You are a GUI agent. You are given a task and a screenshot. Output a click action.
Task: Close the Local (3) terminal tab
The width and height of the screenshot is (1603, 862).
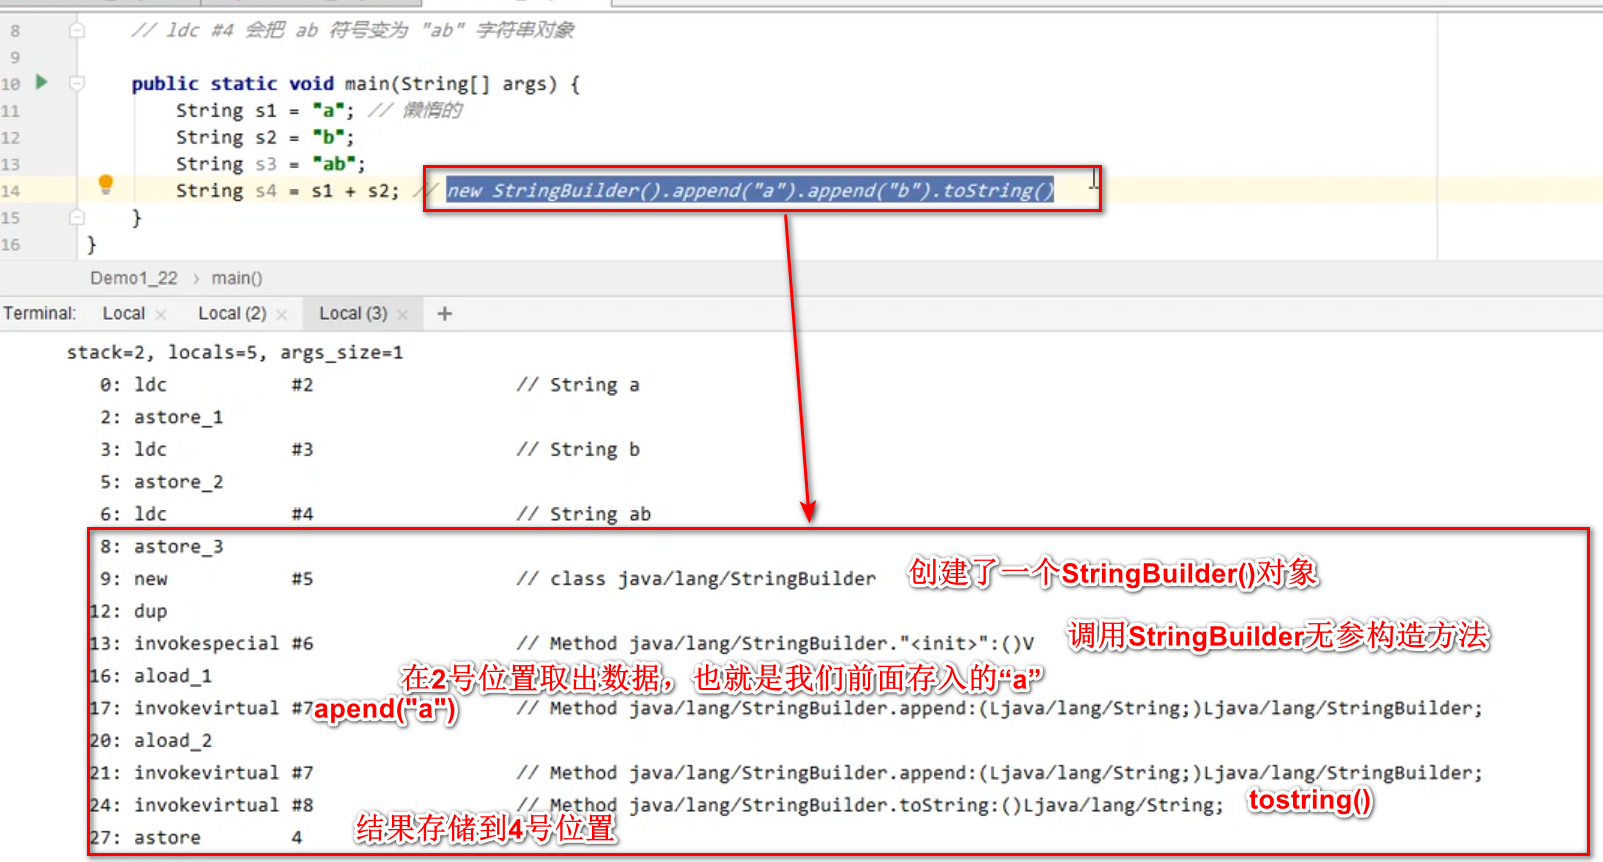click(403, 314)
